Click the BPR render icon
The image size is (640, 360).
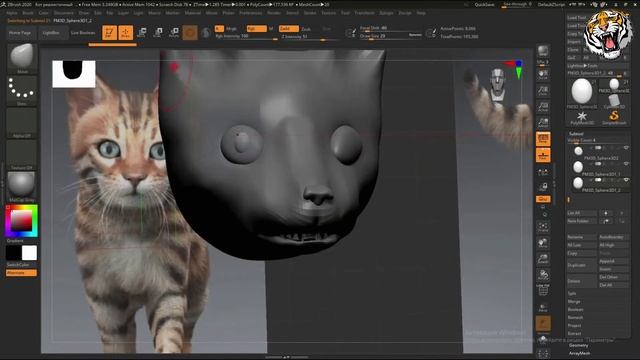[x=543, y=51]
